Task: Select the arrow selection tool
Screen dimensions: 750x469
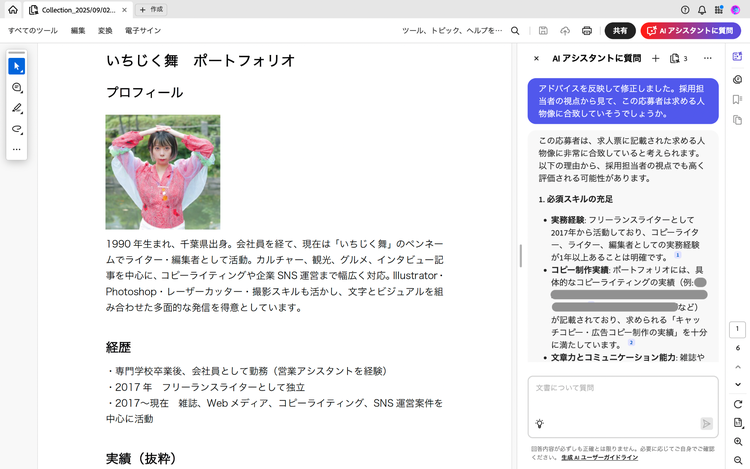Action: tap(17, 66)
